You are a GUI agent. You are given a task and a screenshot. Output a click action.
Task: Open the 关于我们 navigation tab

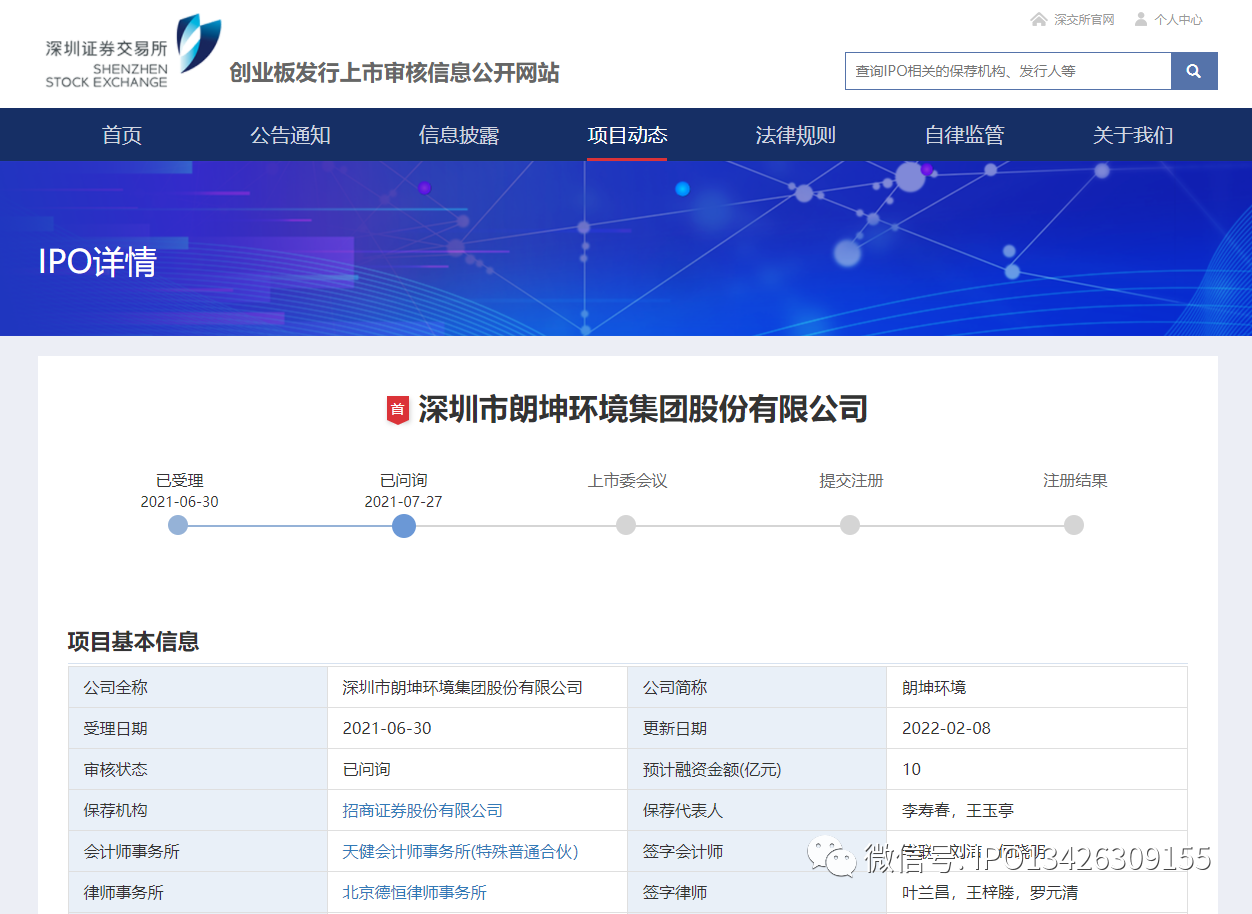pos(1133,135)
